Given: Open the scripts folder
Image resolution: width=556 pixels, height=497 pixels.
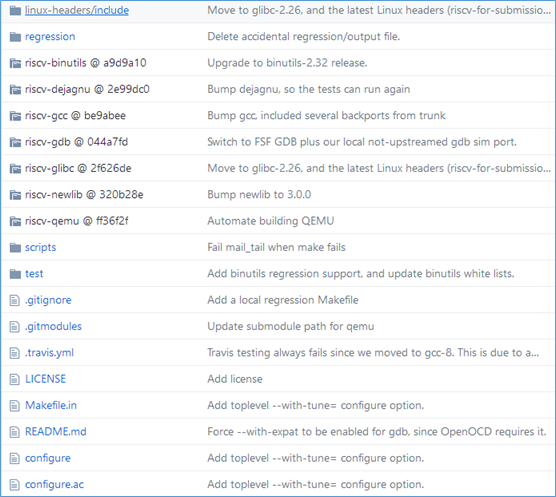Looking at the screenshot, I should (40, 247).
